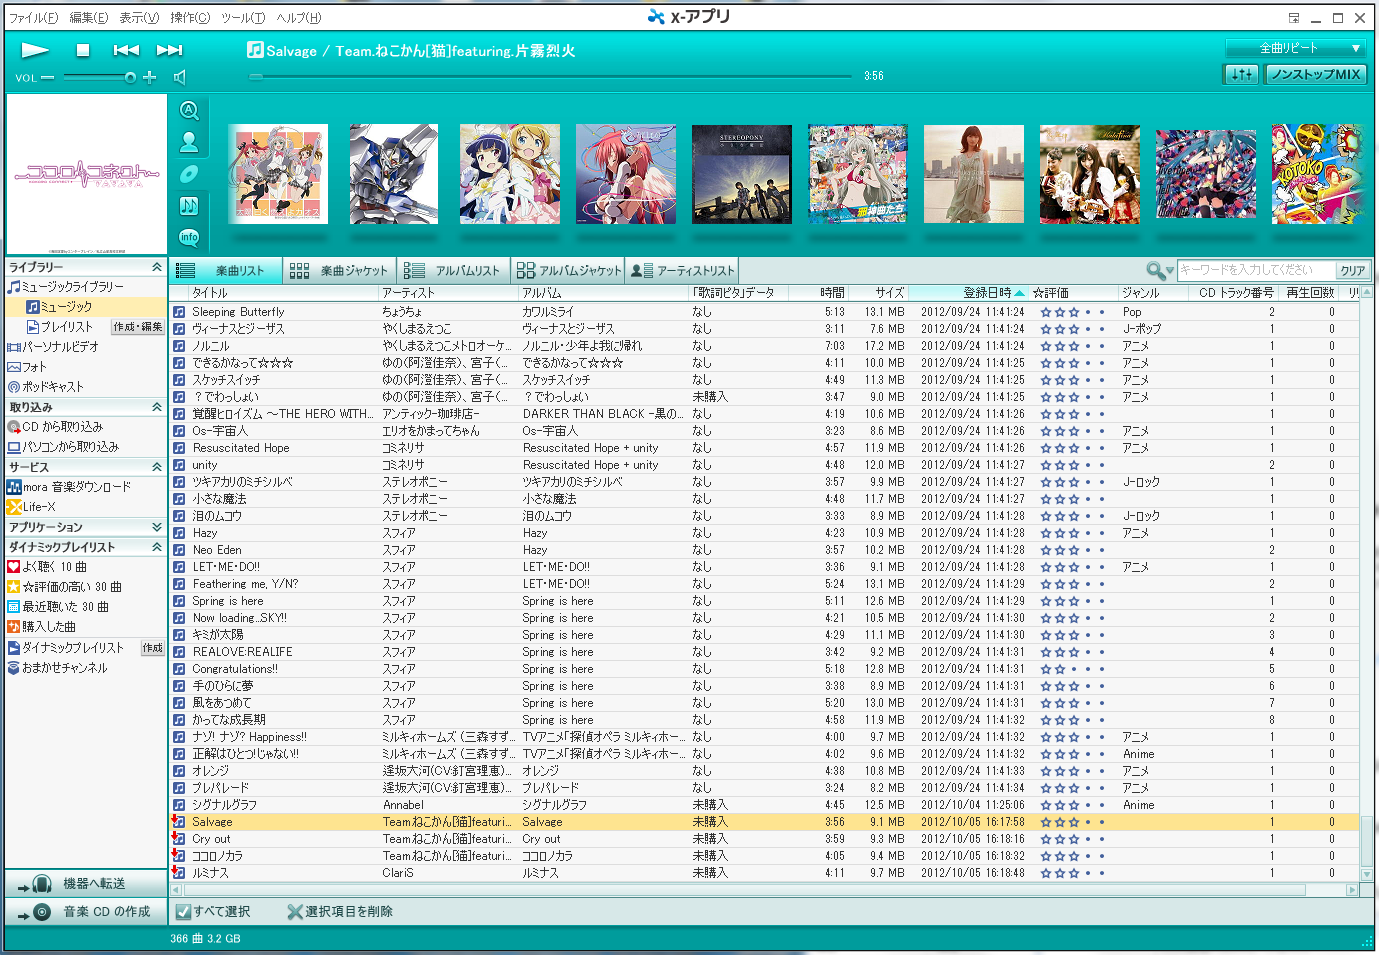Switch to アーティストリスト view tab
This screenshot has width=1379, height=955.
682,270
